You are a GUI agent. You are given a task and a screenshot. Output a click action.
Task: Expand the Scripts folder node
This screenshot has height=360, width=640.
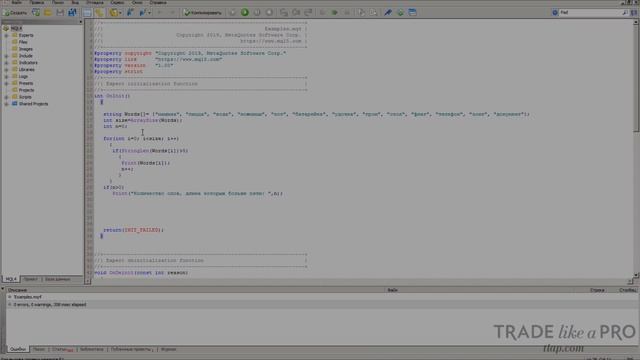point(7,97)
